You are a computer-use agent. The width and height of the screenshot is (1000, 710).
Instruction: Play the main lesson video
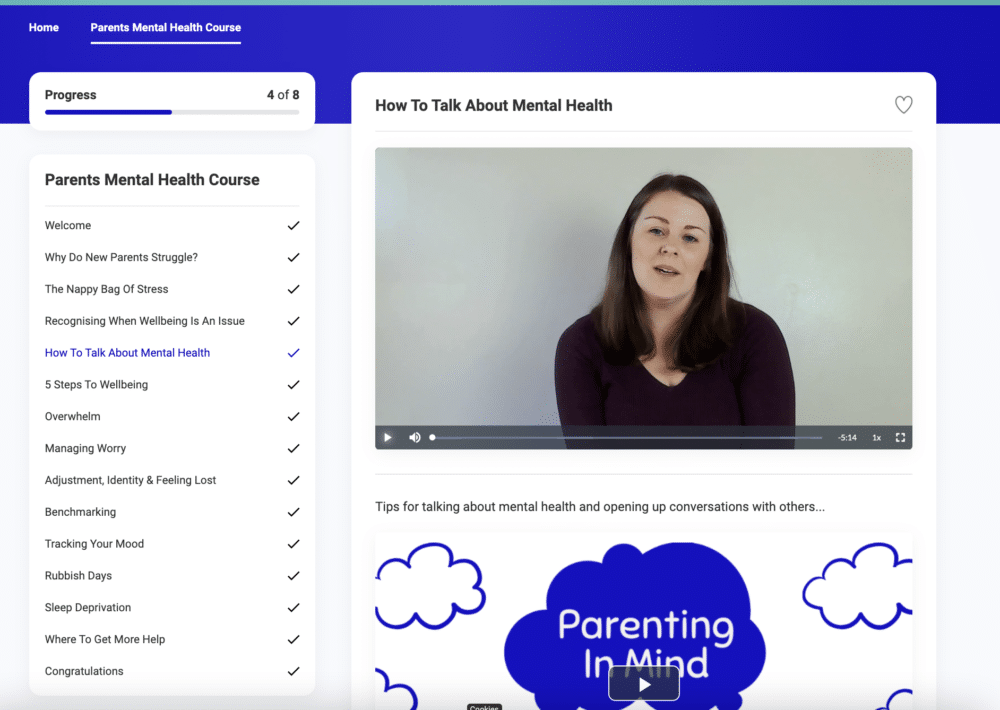[388, 438]
